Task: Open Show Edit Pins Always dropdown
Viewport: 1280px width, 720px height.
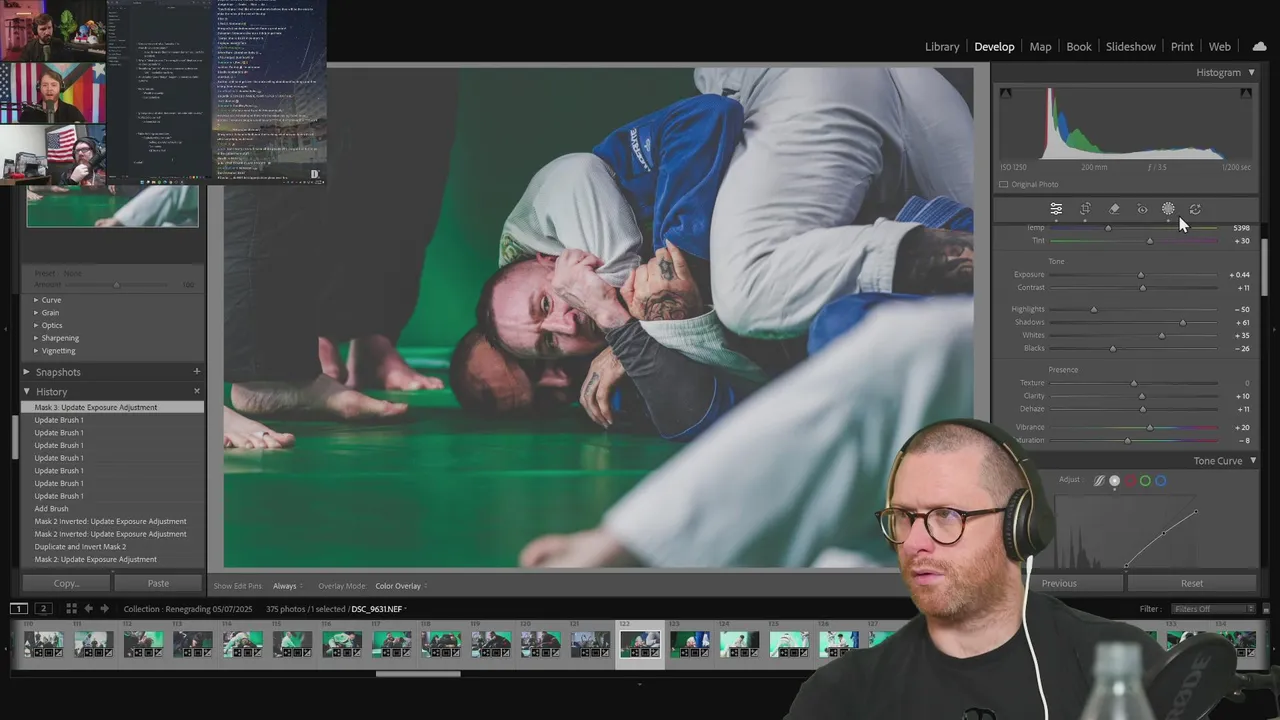Action: 287,586
